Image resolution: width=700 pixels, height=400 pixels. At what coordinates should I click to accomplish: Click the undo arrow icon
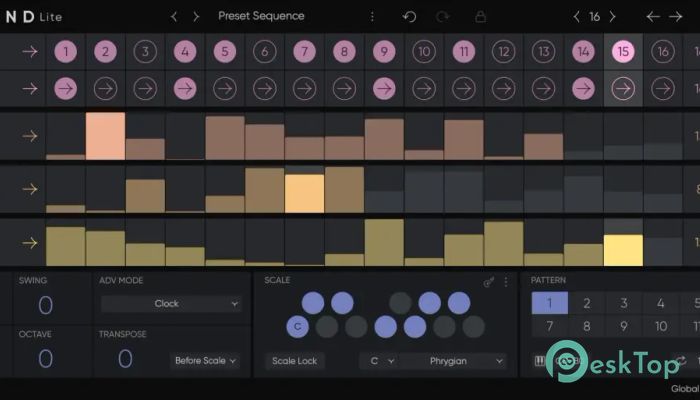pos(409,17)
